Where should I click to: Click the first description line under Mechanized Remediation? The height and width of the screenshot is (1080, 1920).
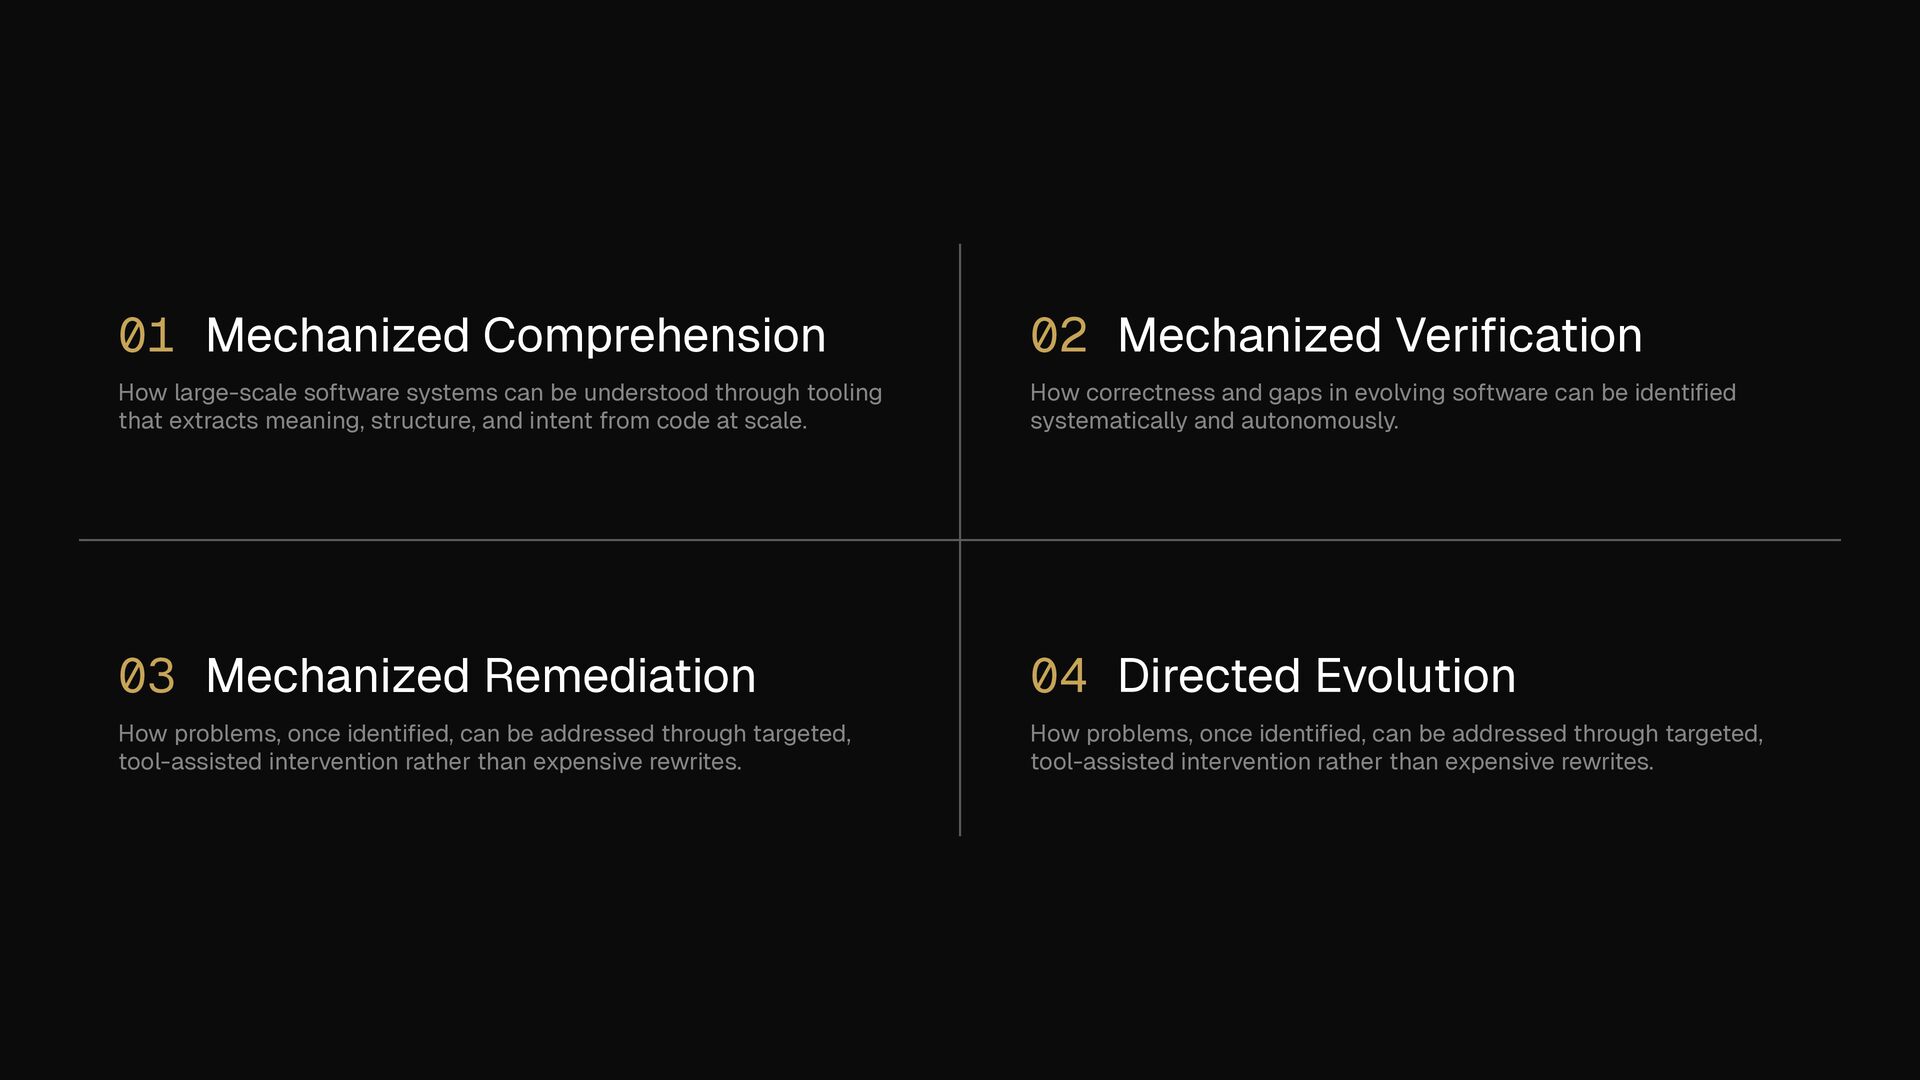pos(484,734)
